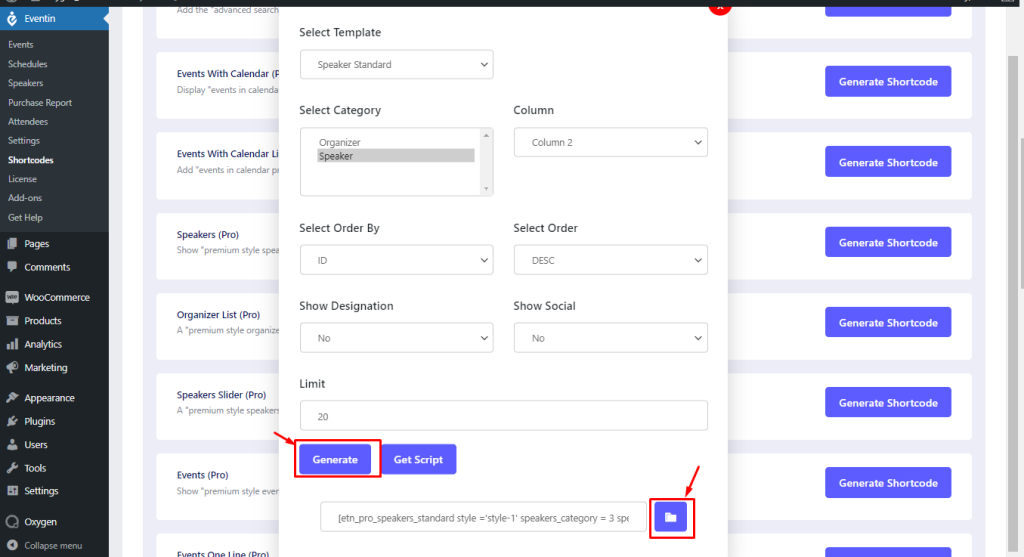Click the Generate button
Image resolution: width=1024 pixels, height=557 pixels.
coord(335,460)
